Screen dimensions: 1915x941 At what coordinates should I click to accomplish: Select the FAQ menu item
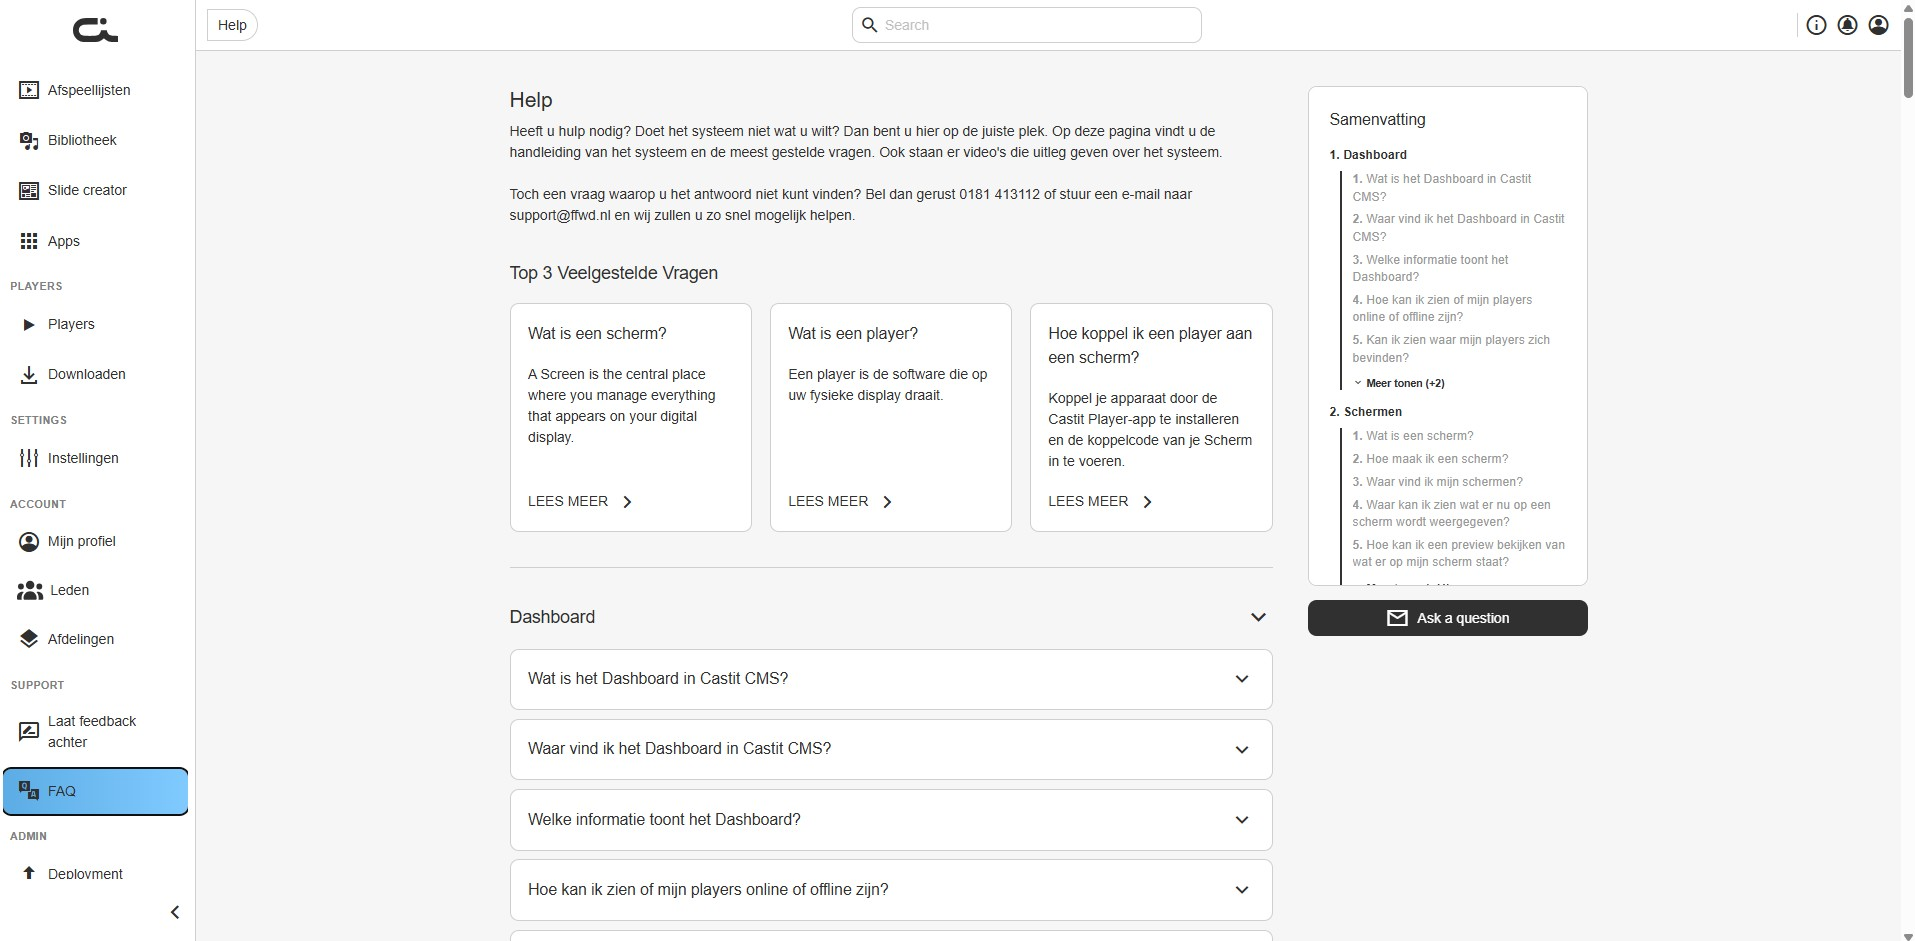(x=96, y=791)
